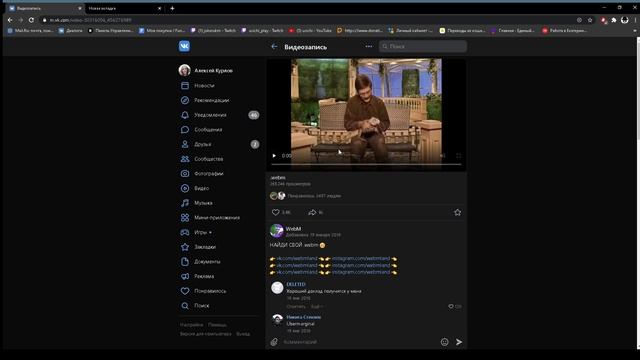
Task: Open the Twitch bookmark for uuchi_play
Action: [262, 31]
